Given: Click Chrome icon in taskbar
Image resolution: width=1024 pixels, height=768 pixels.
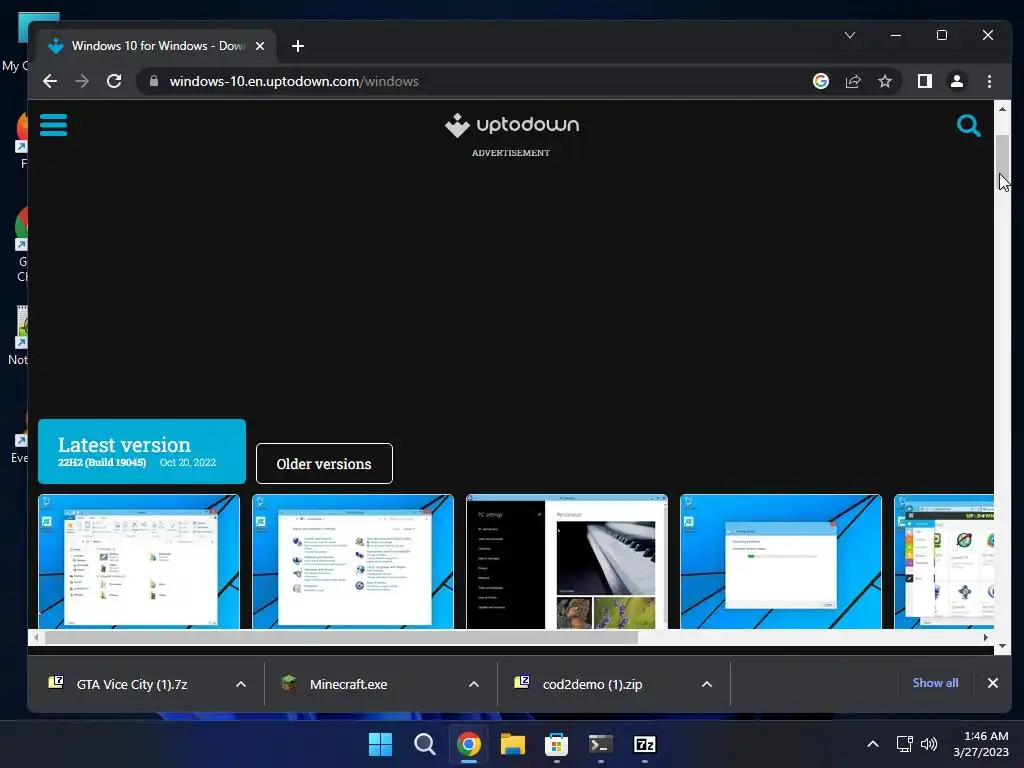Looking at the screenshot, I should pyautogui.click(x=468, y=744).
